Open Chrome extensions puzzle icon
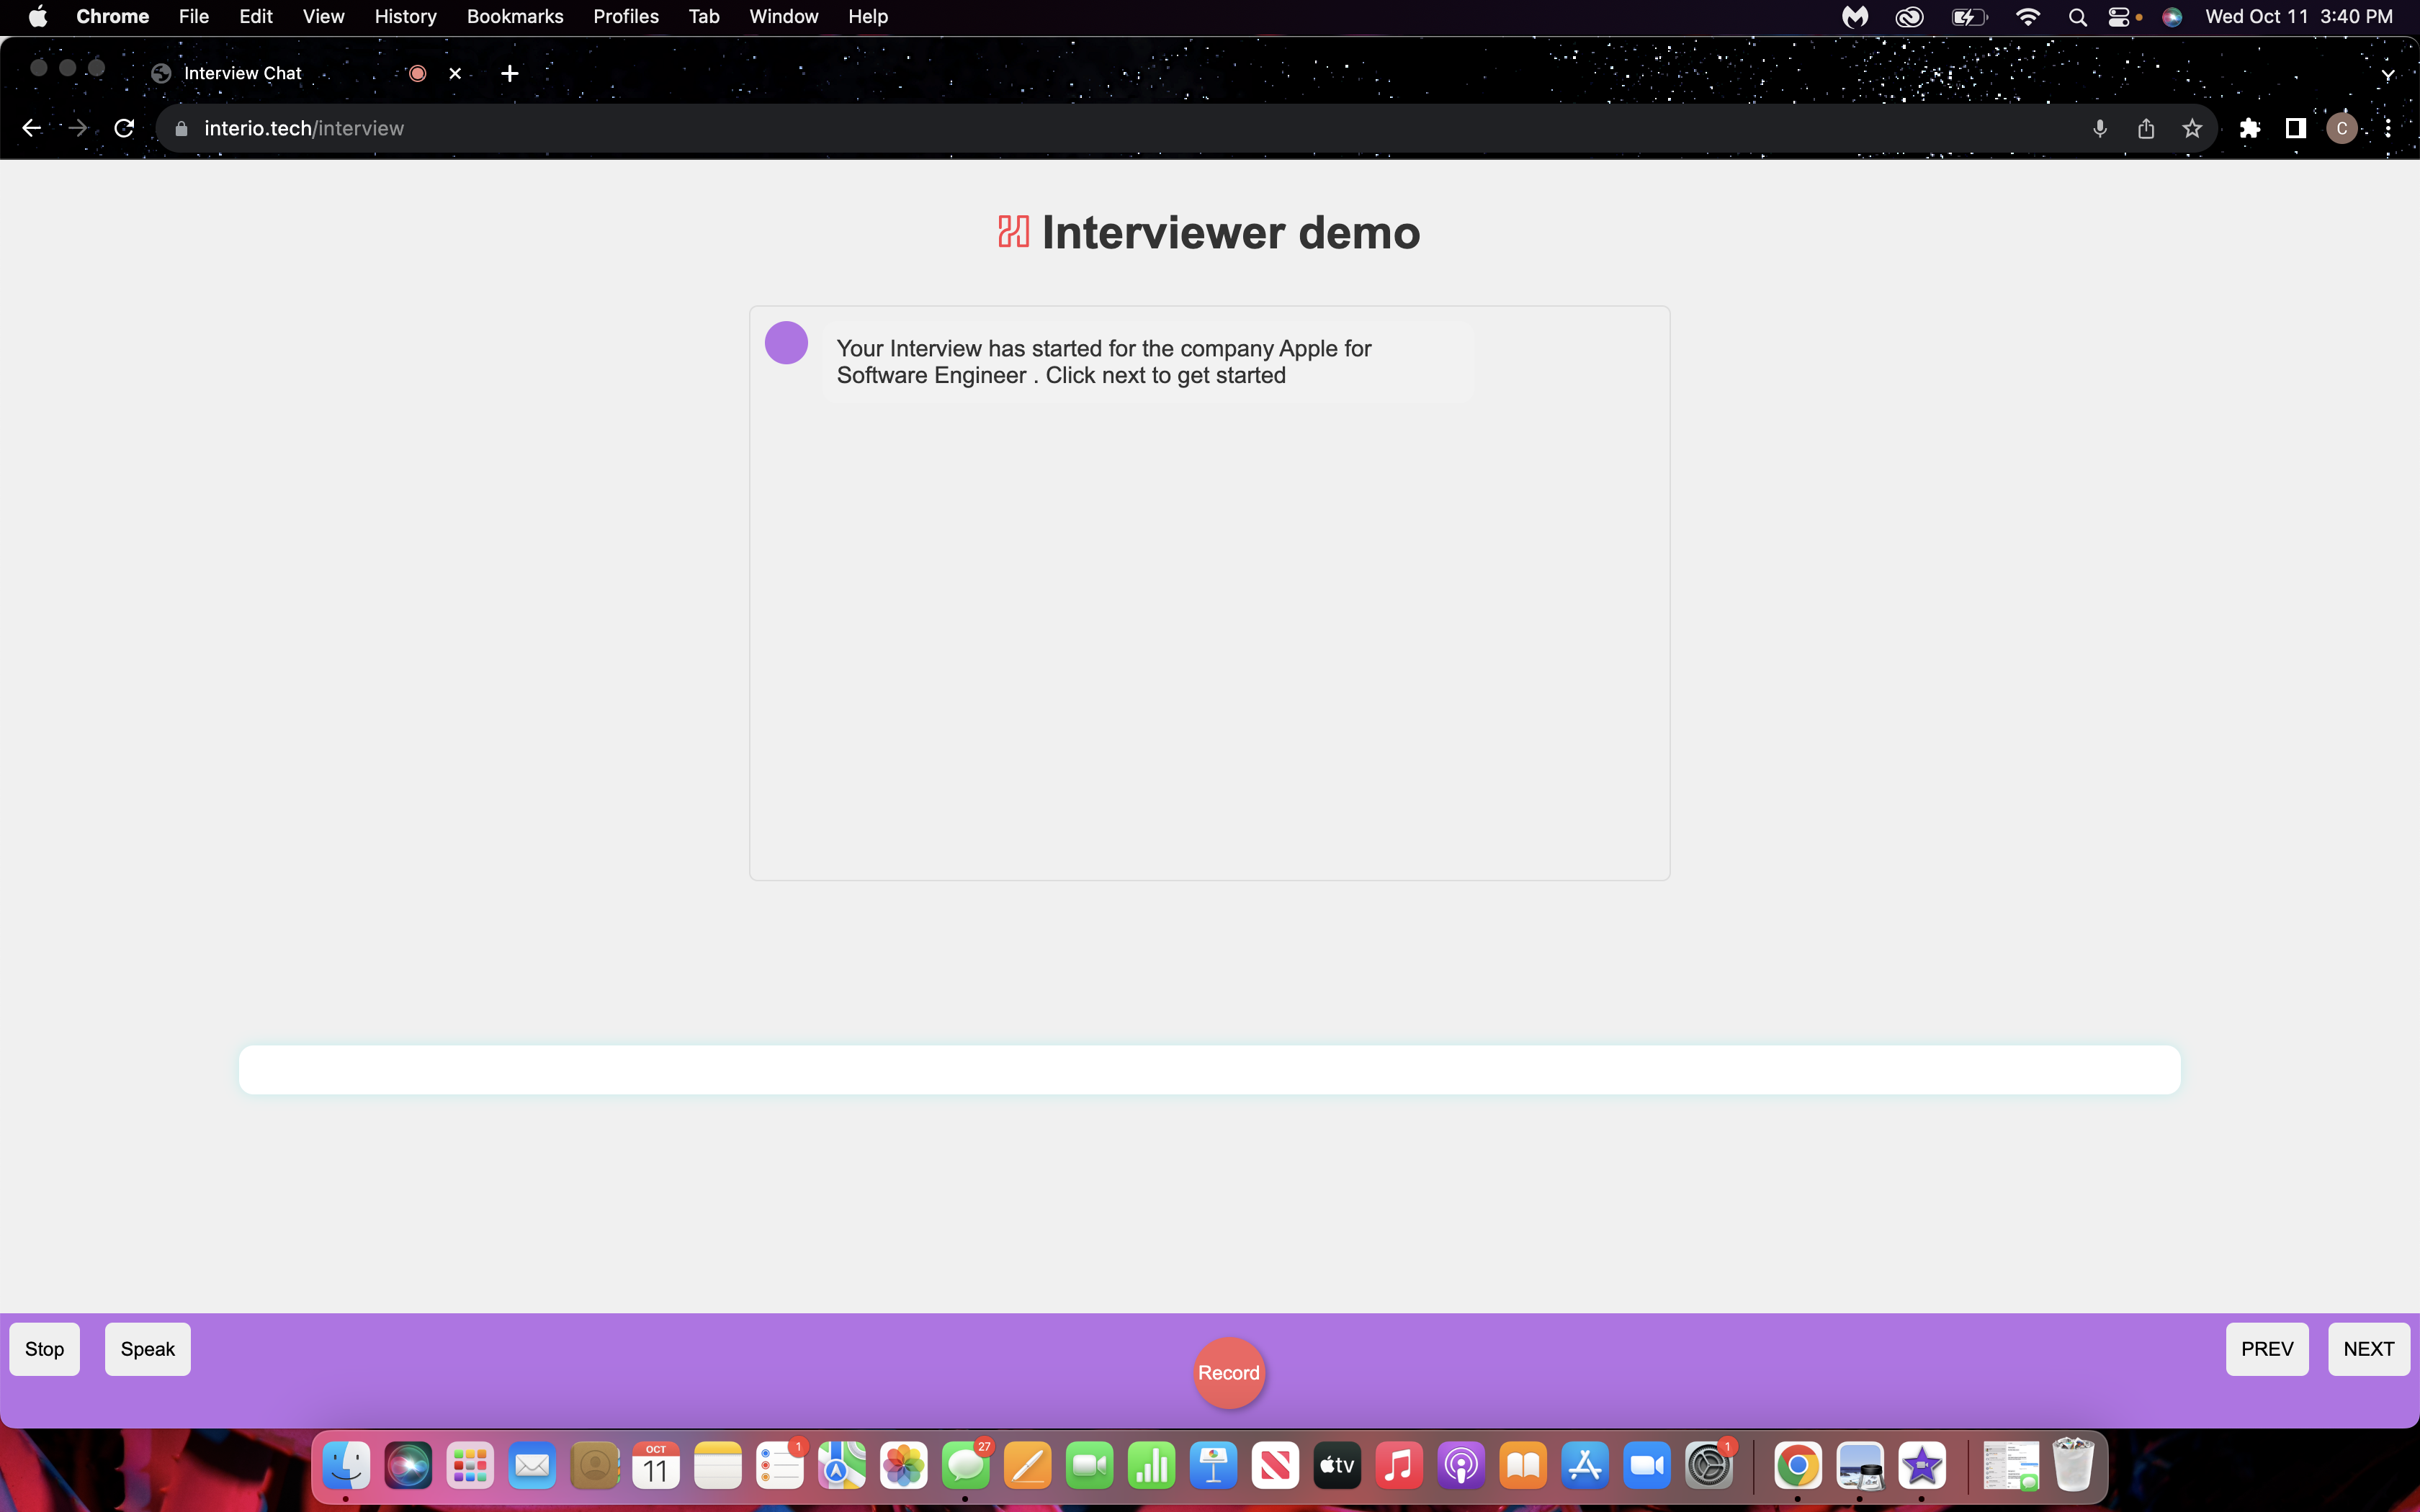Viewport: 2420px width, 1512px height. 2250,128
